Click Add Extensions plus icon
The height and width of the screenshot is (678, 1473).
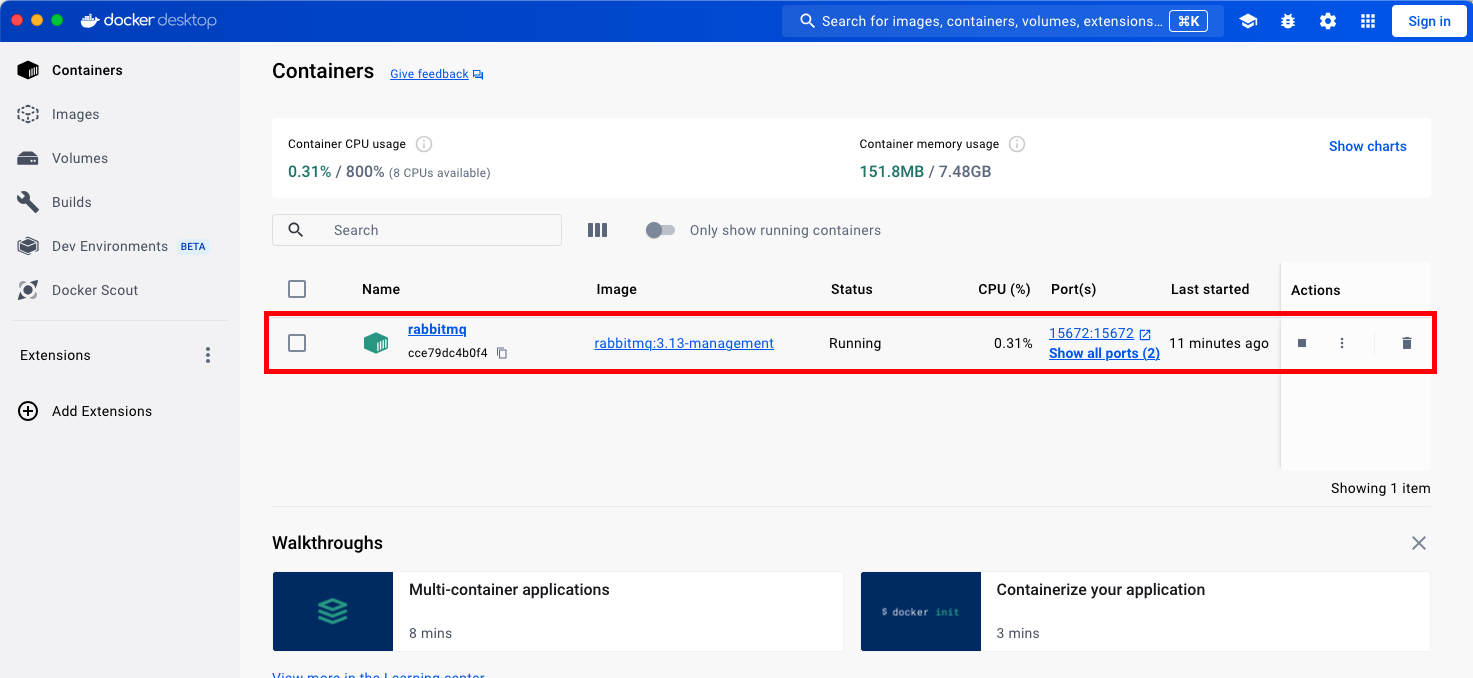pos(28,411)
